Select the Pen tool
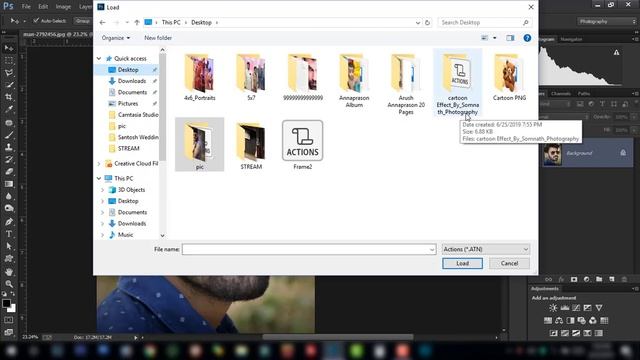Screen dimensions: 640x360 coord(9,222)
